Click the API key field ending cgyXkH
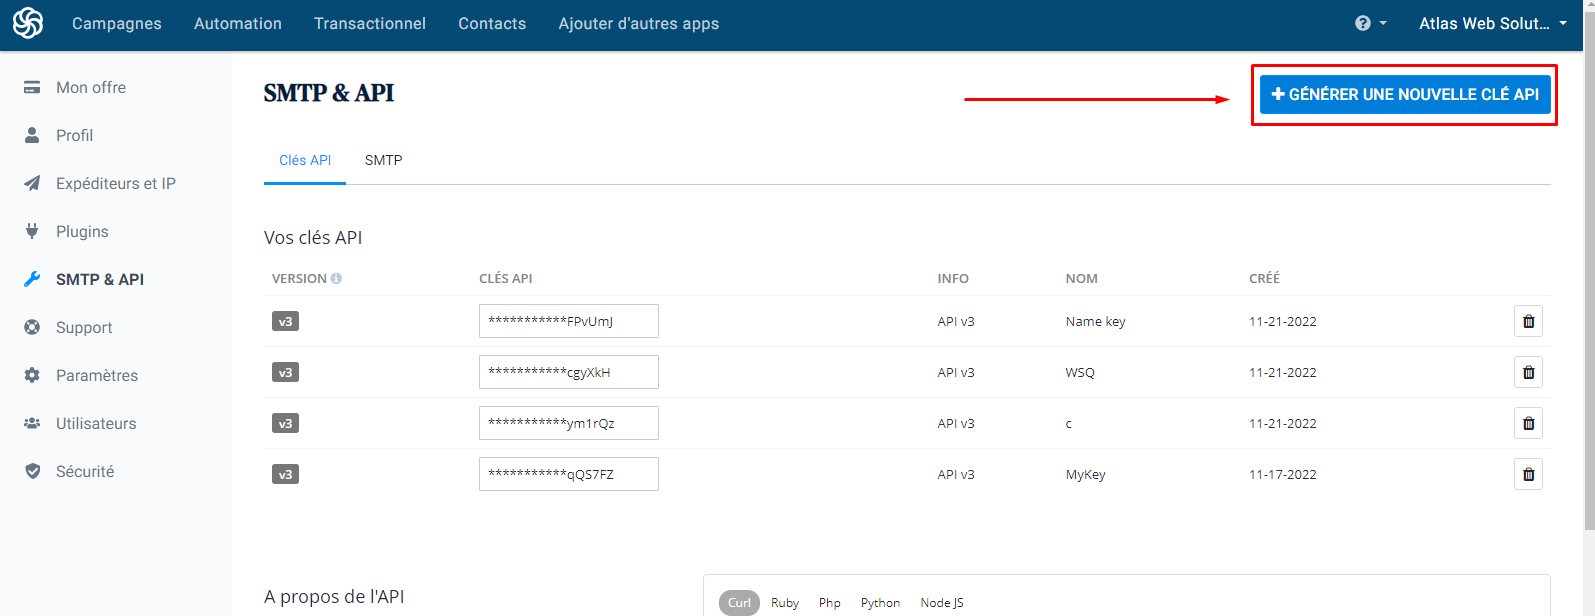 (x=569, y=372)
